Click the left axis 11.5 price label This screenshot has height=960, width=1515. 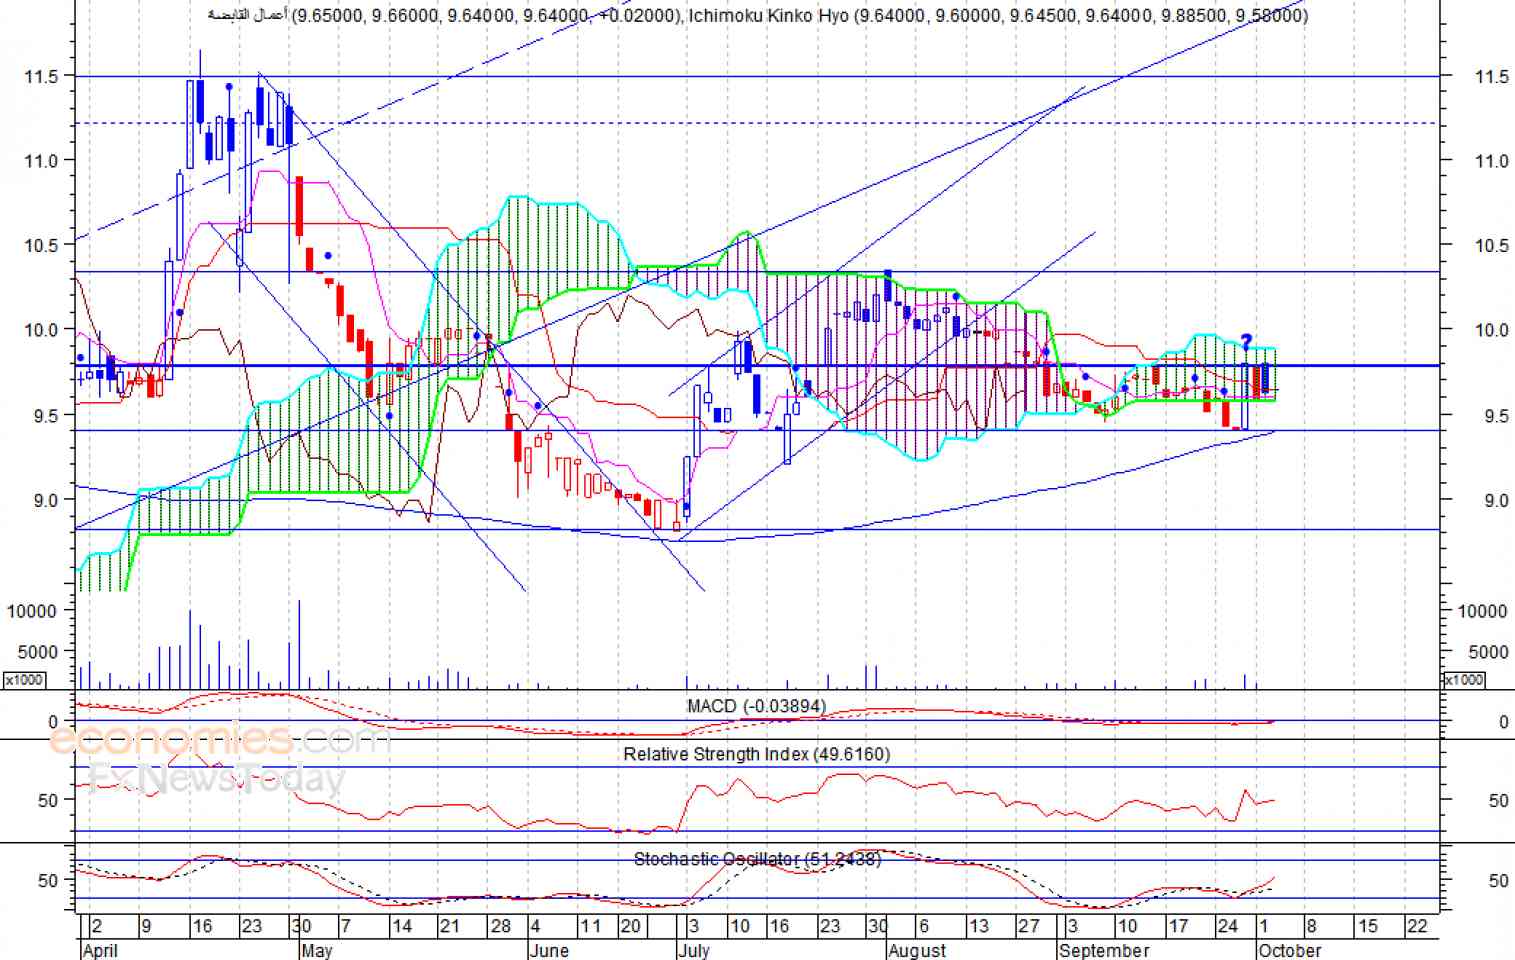(41, 76)
